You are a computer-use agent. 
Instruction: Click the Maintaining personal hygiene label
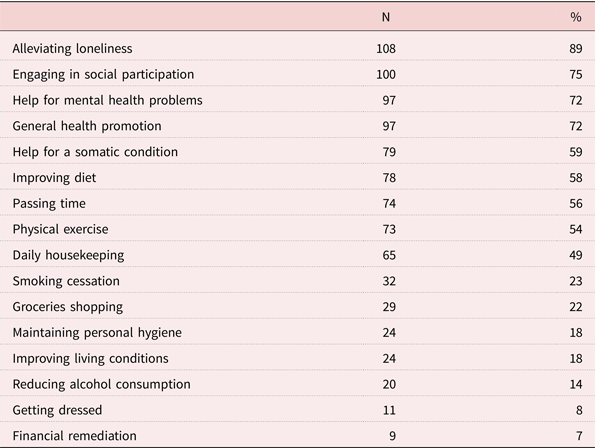(x=97, y=332)
